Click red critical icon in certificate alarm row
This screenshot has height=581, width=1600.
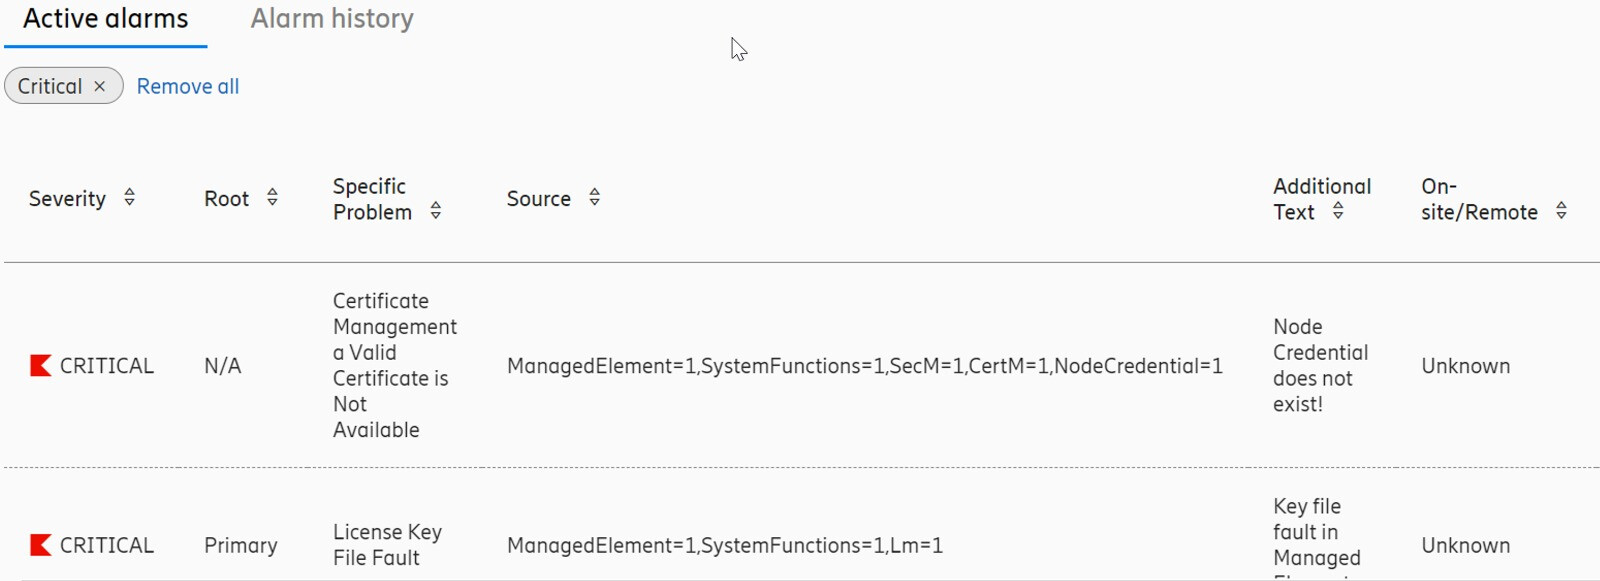[x=41, y=366]
